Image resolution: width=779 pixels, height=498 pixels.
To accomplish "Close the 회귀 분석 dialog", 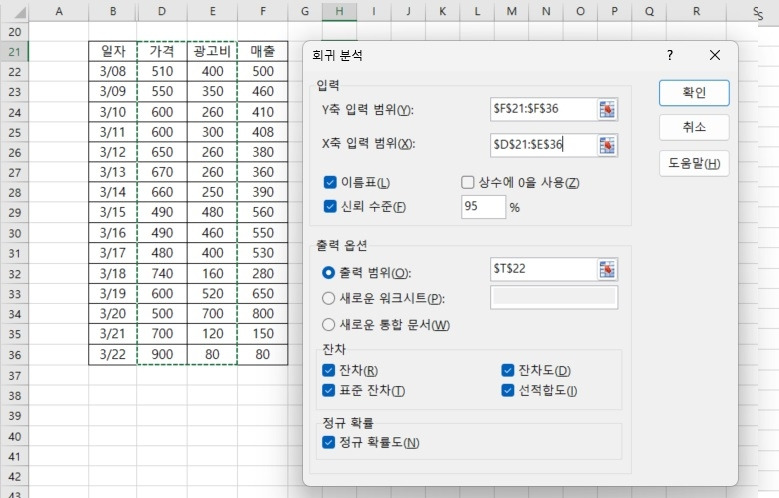I will click(x=715, y=55).
